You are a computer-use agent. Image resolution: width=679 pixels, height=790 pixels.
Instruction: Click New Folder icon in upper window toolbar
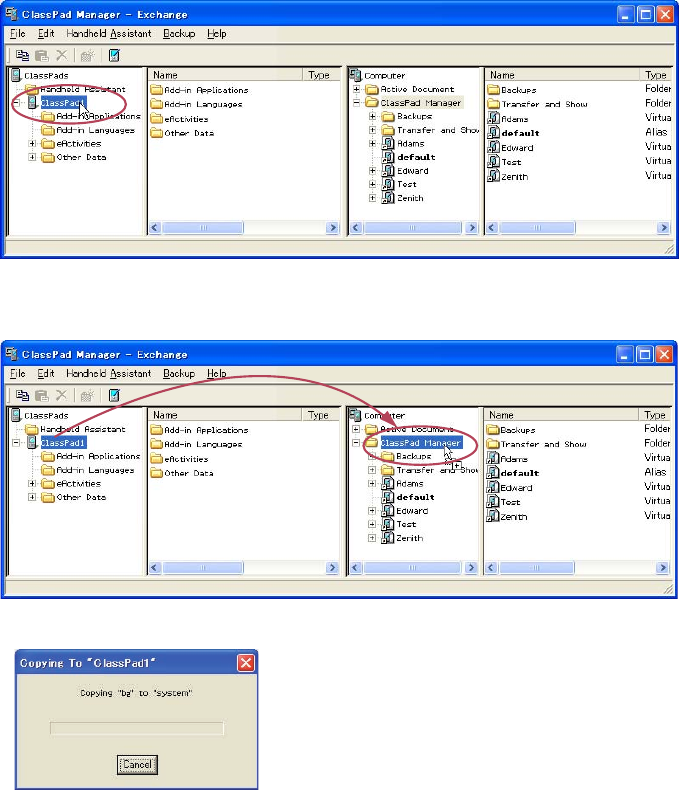(87, 55)
